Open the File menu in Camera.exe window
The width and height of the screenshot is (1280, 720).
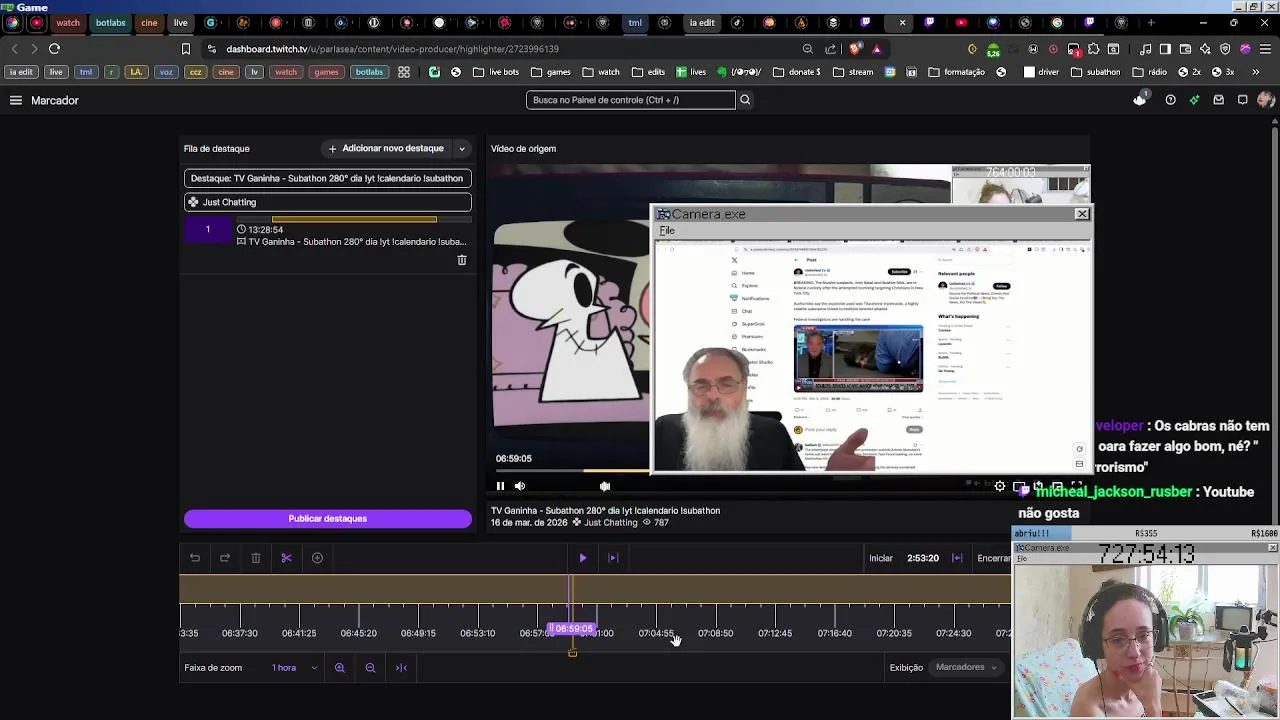(667, 231)
